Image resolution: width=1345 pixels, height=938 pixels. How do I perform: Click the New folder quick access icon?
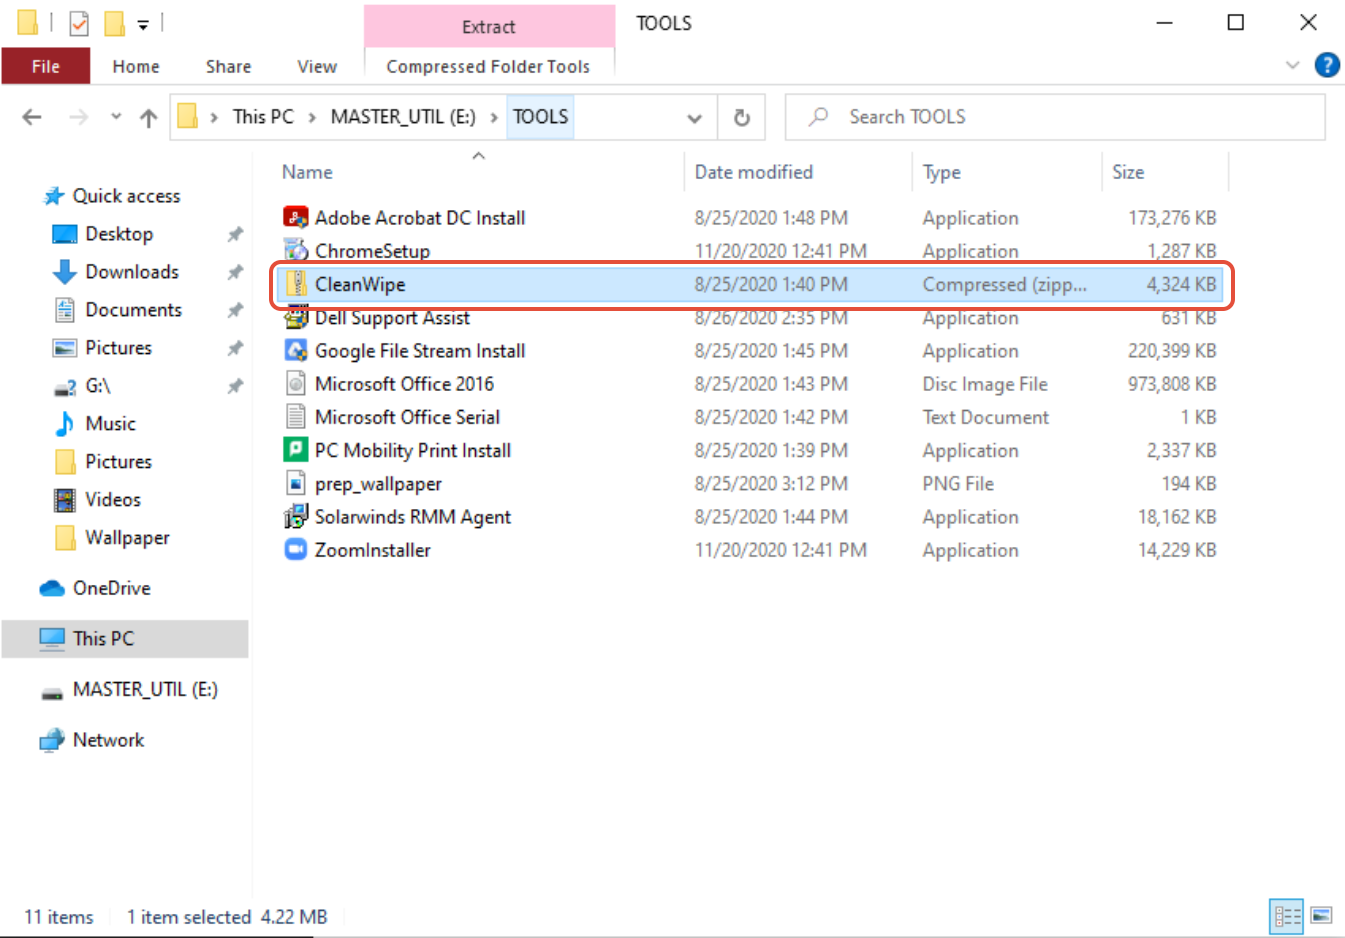point(114,22)
